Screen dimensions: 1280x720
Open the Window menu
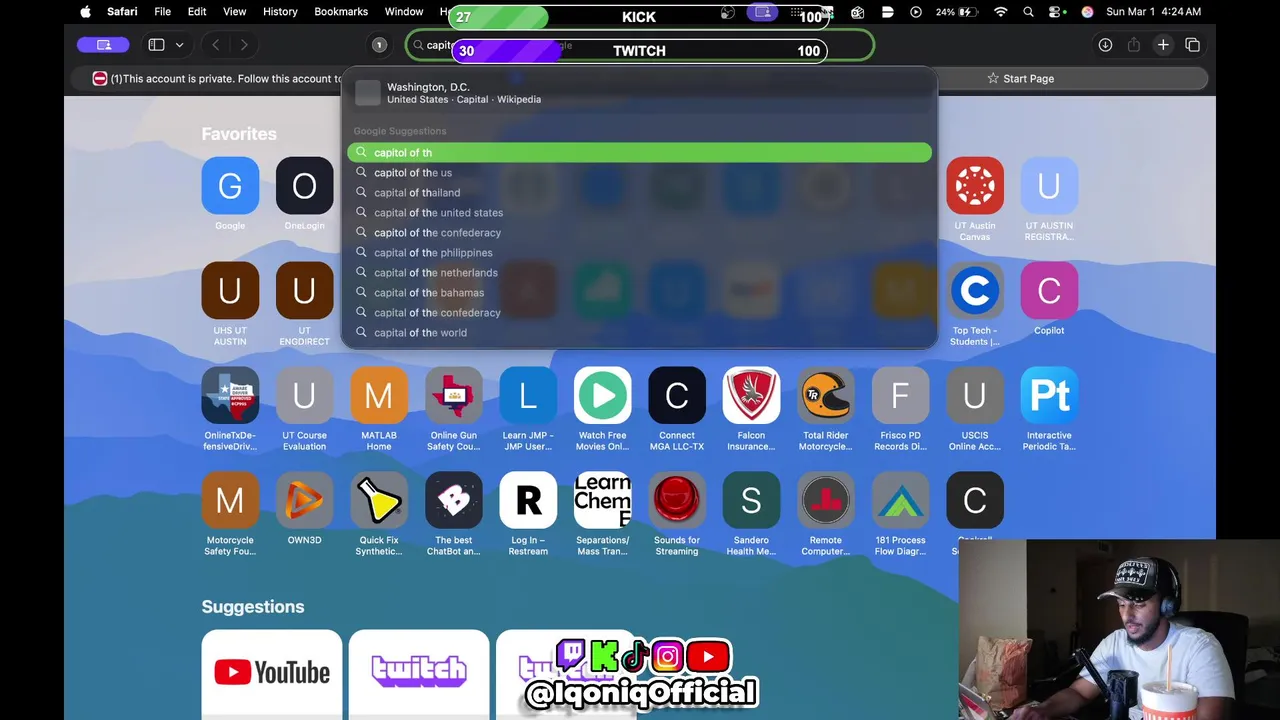point(404,12)
